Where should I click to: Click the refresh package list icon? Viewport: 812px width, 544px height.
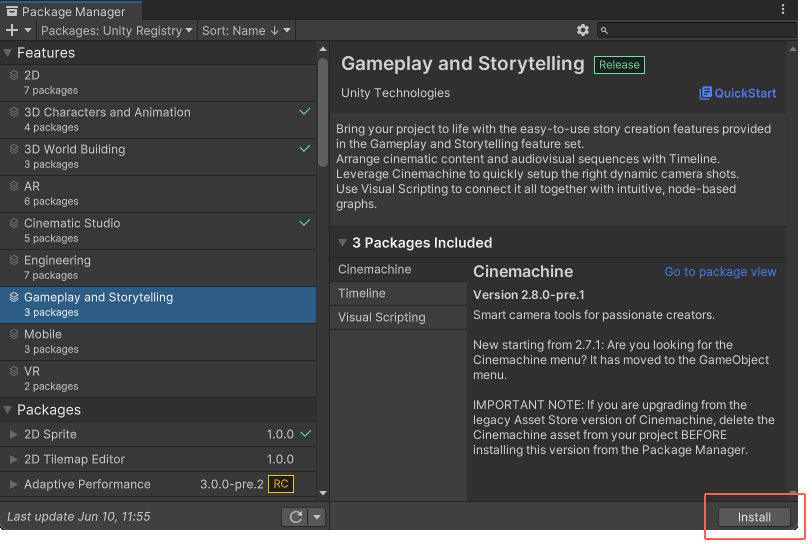(294, 517)
